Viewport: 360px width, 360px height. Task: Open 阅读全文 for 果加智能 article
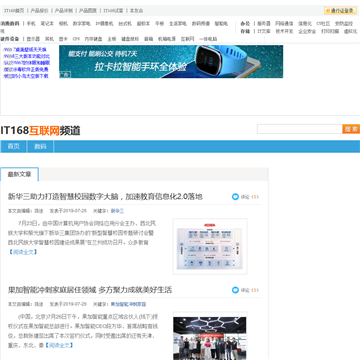tap(59, 345)
